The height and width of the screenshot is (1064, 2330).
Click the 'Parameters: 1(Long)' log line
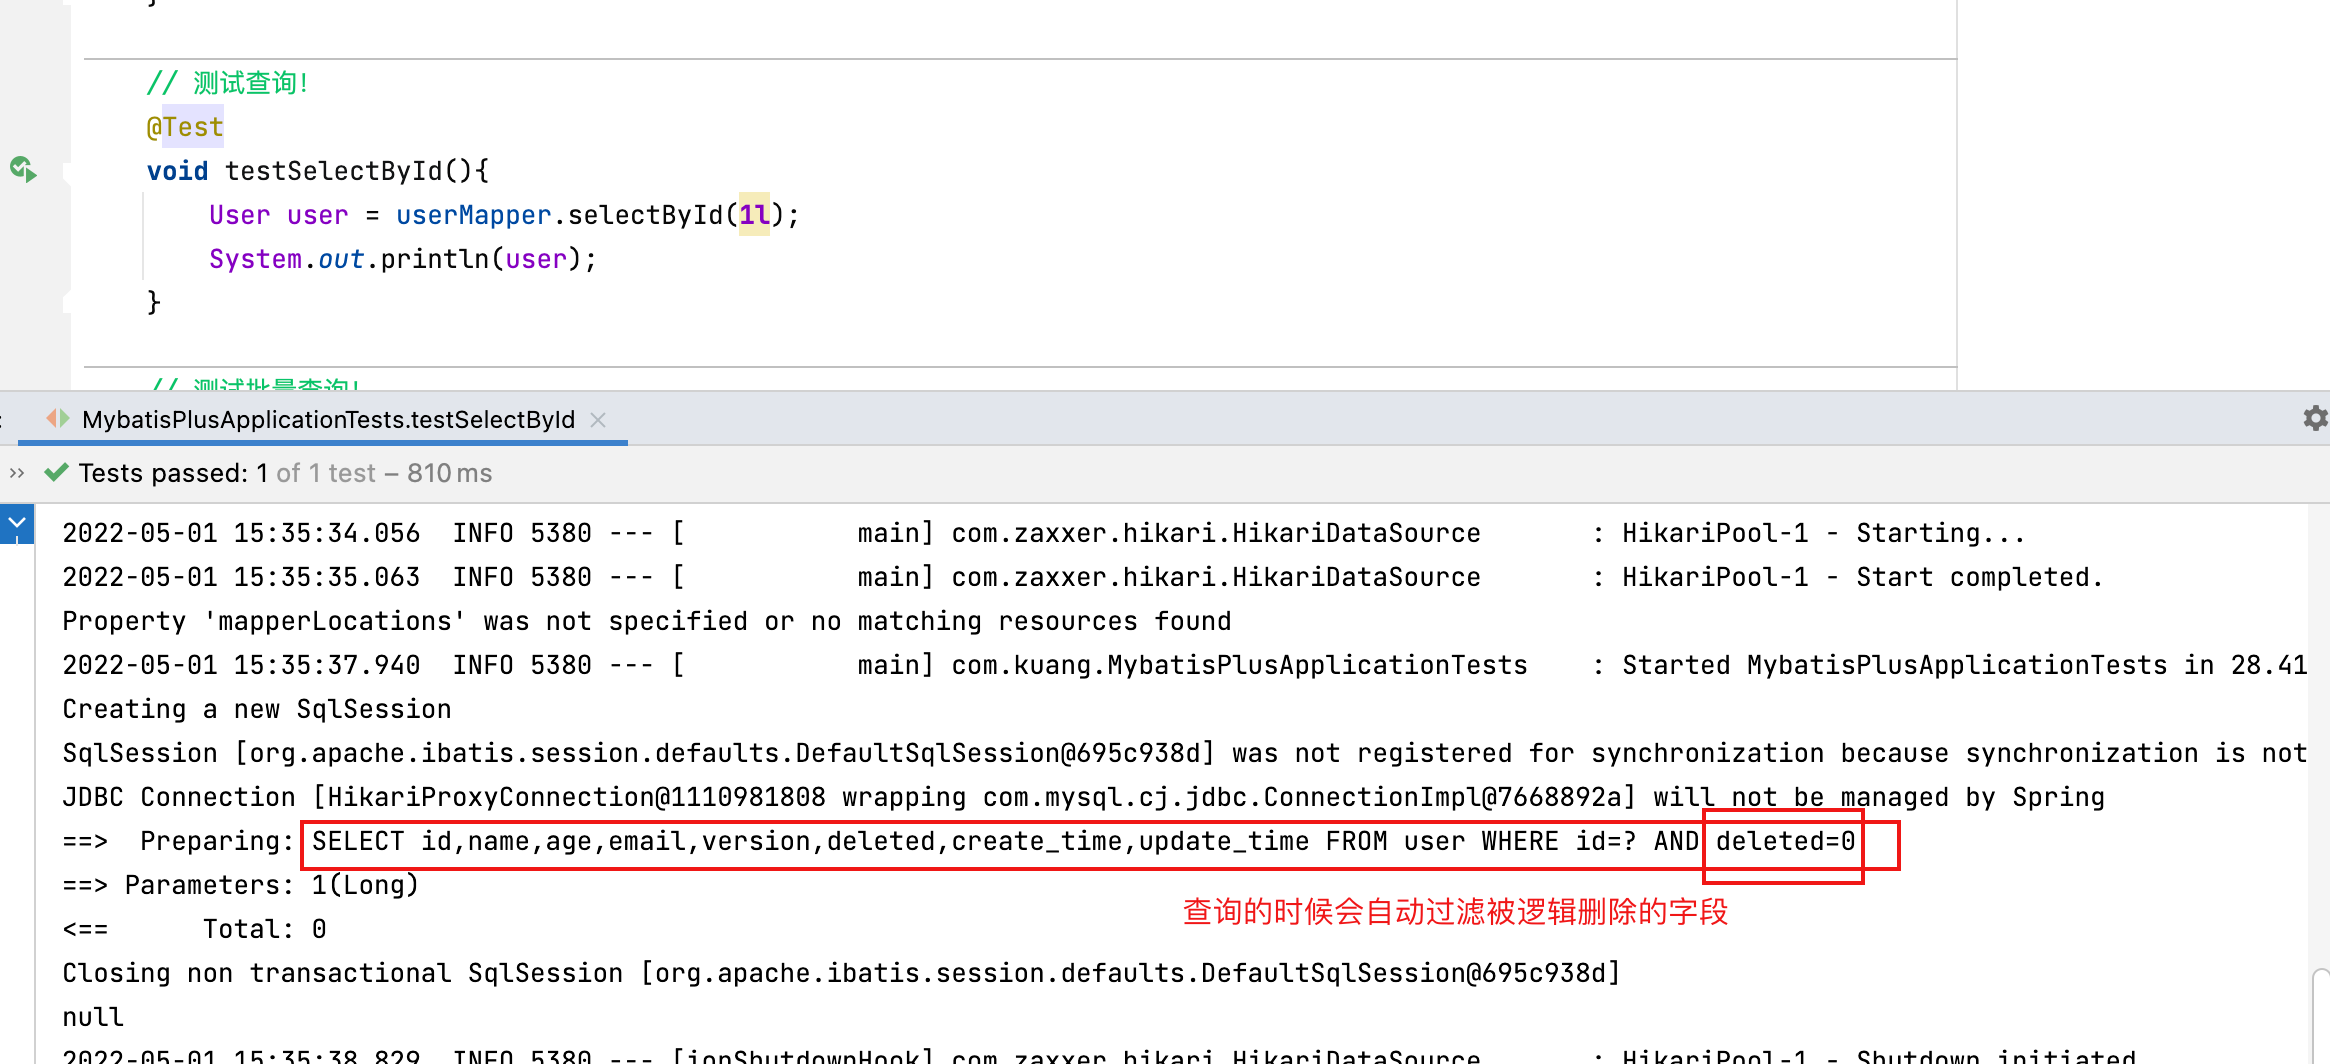click(241, 885)
